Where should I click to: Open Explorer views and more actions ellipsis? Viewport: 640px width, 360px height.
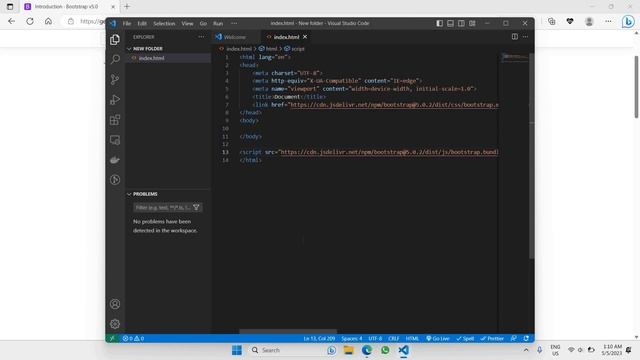(201, 37)
